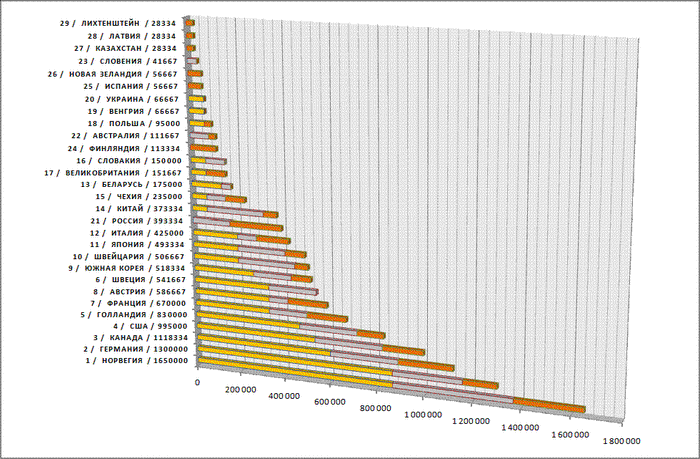Select the 0 origin axis value
The width and height of the screenshot is (700, 459).
197,383
